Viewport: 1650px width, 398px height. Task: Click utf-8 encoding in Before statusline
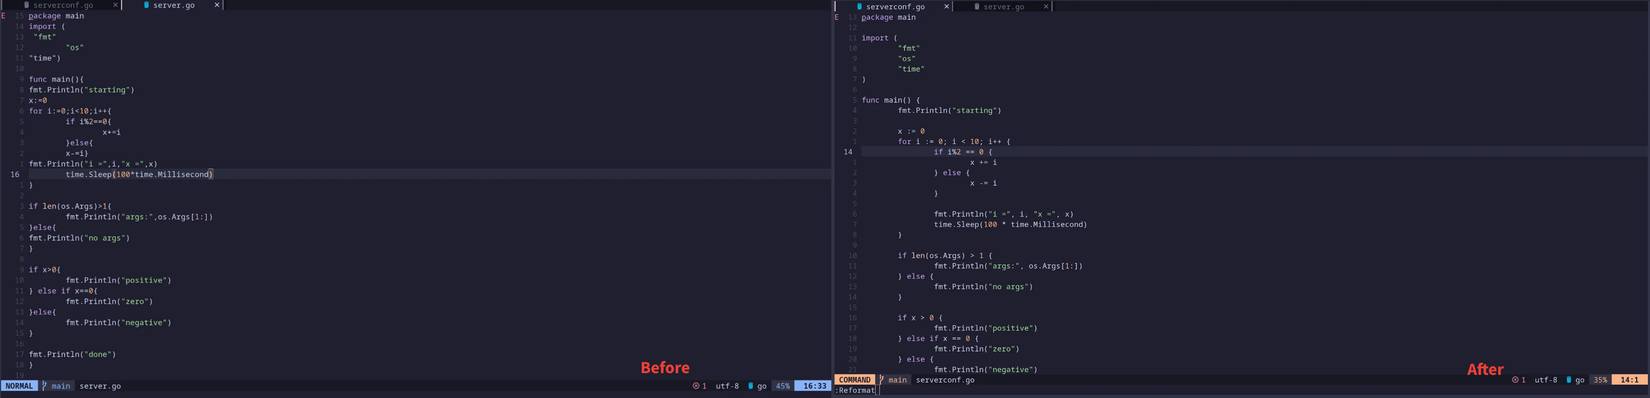click(727, 385)
